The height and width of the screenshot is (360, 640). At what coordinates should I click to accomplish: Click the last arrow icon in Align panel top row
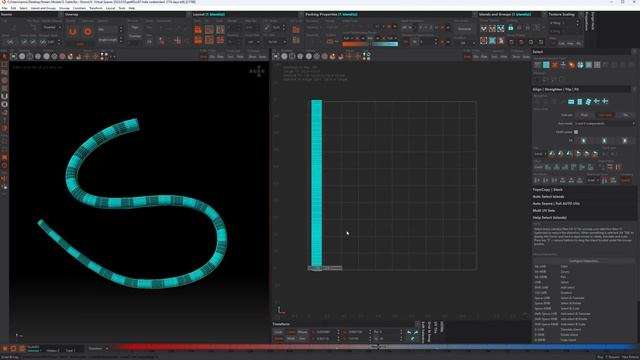click(x=605, y=101)
